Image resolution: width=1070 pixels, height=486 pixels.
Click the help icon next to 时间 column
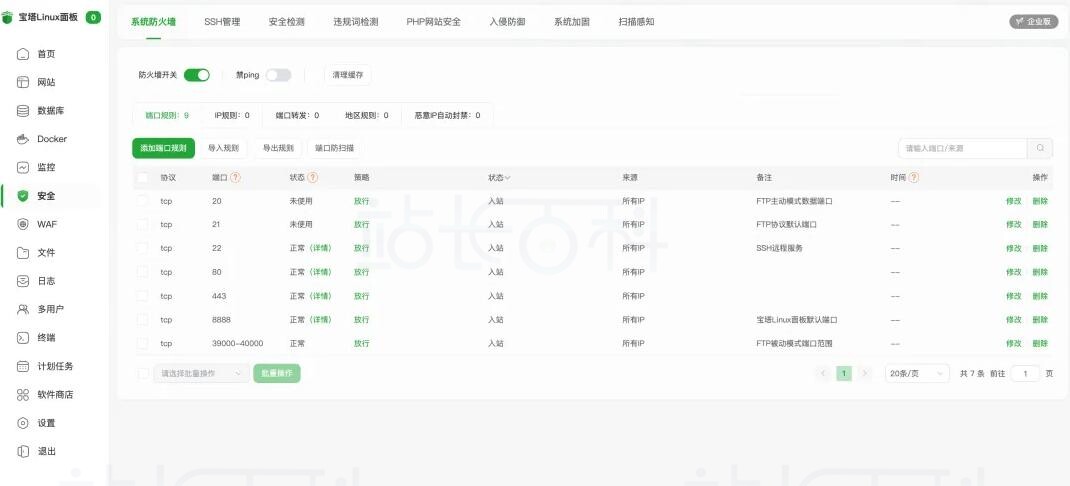point(914,177)
